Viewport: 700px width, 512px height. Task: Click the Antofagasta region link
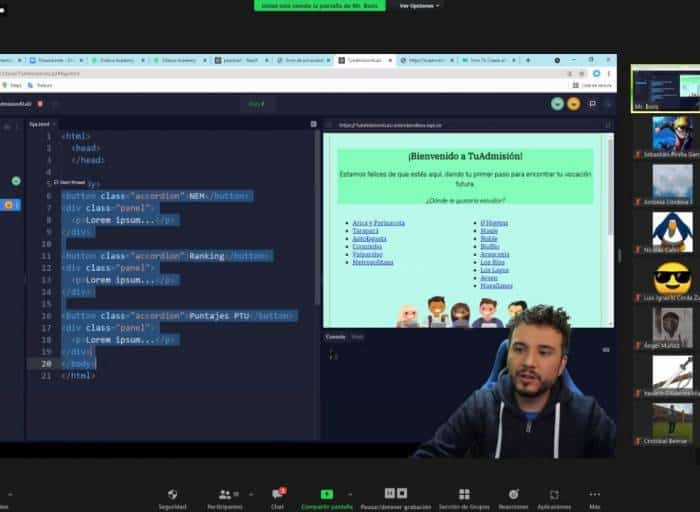369,239
